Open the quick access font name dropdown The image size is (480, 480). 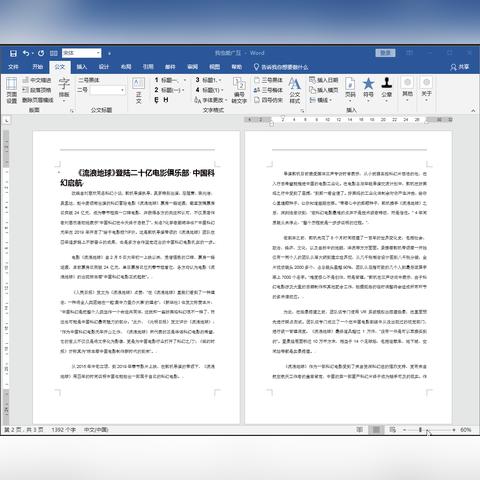tap(98, 53)
